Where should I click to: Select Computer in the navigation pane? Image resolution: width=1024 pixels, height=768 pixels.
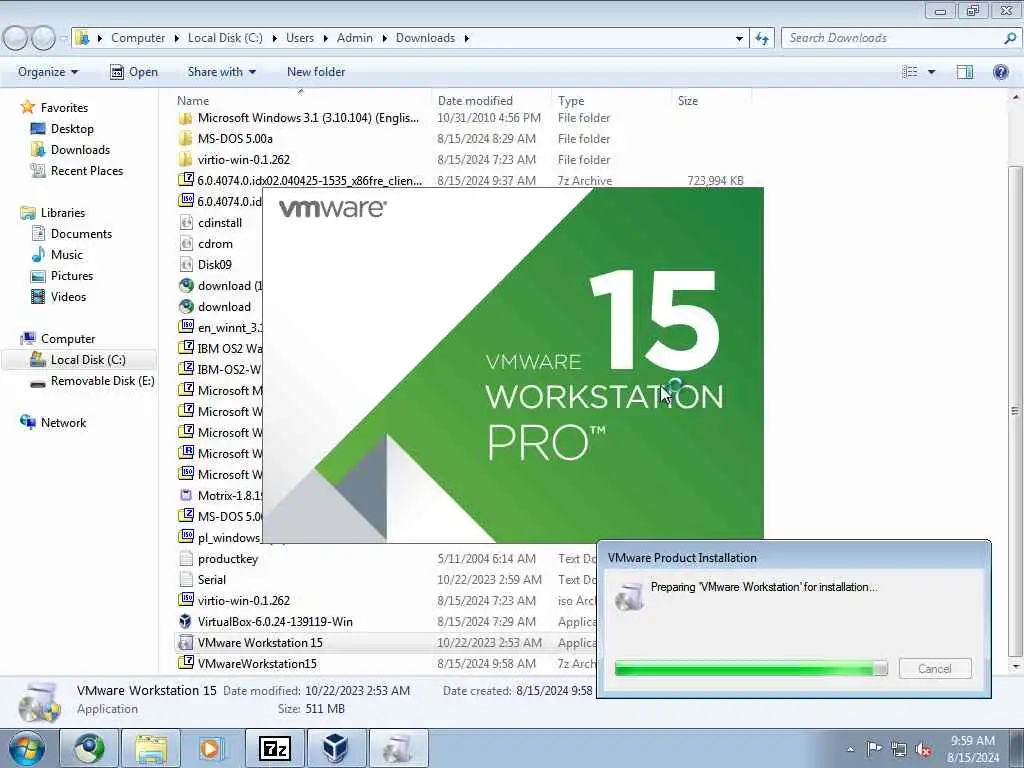click(68, 339)
